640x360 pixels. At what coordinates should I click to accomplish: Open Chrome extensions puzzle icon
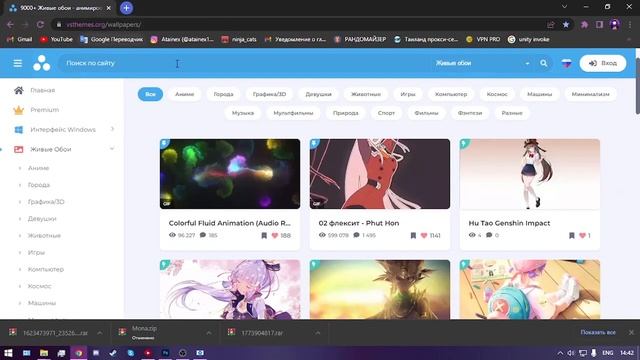584,24
